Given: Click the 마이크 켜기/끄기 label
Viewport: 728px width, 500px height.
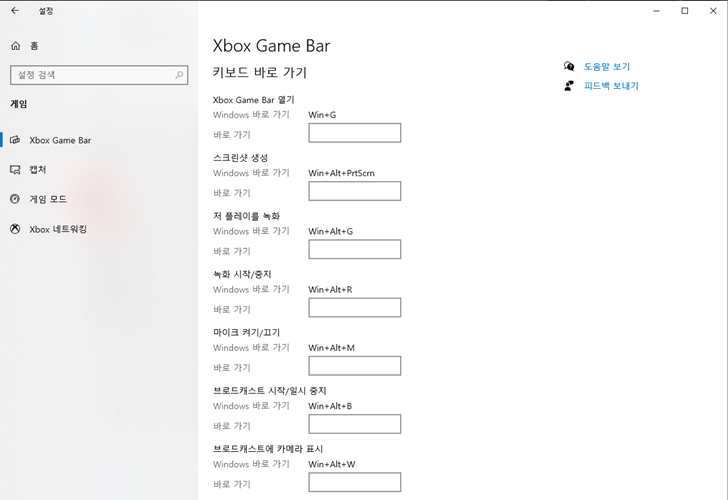Looking at the screenshot, I should point(247,332).
